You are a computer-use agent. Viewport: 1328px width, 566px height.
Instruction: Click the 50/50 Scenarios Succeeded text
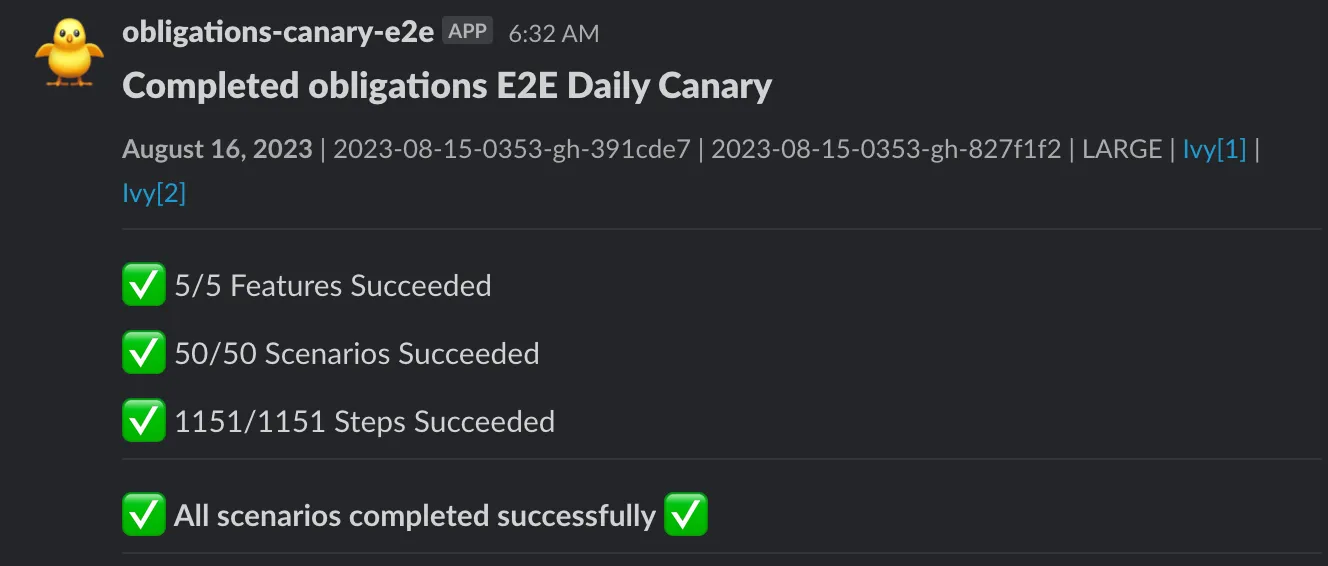tap(357, 354)
